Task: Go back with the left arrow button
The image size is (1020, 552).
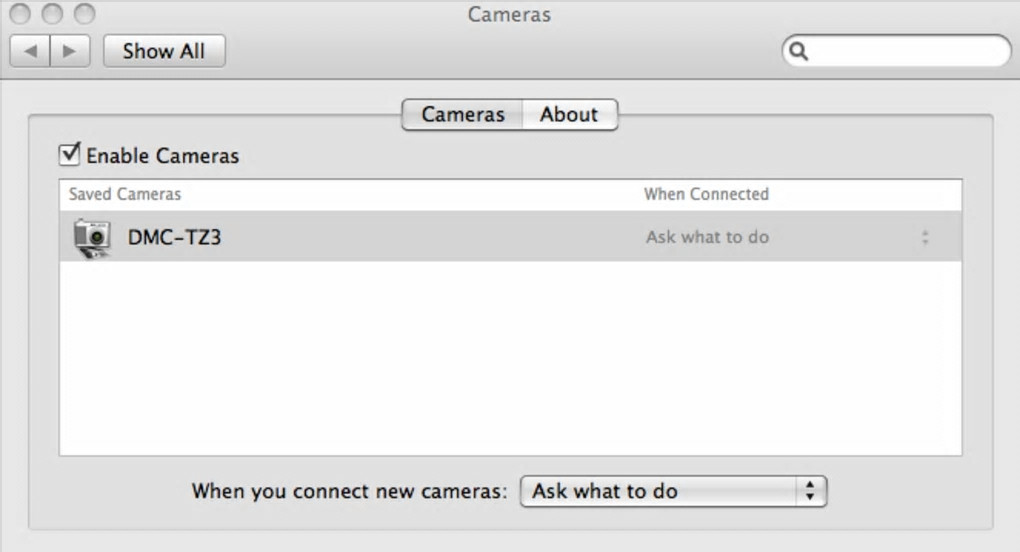Action: point(30,51)
